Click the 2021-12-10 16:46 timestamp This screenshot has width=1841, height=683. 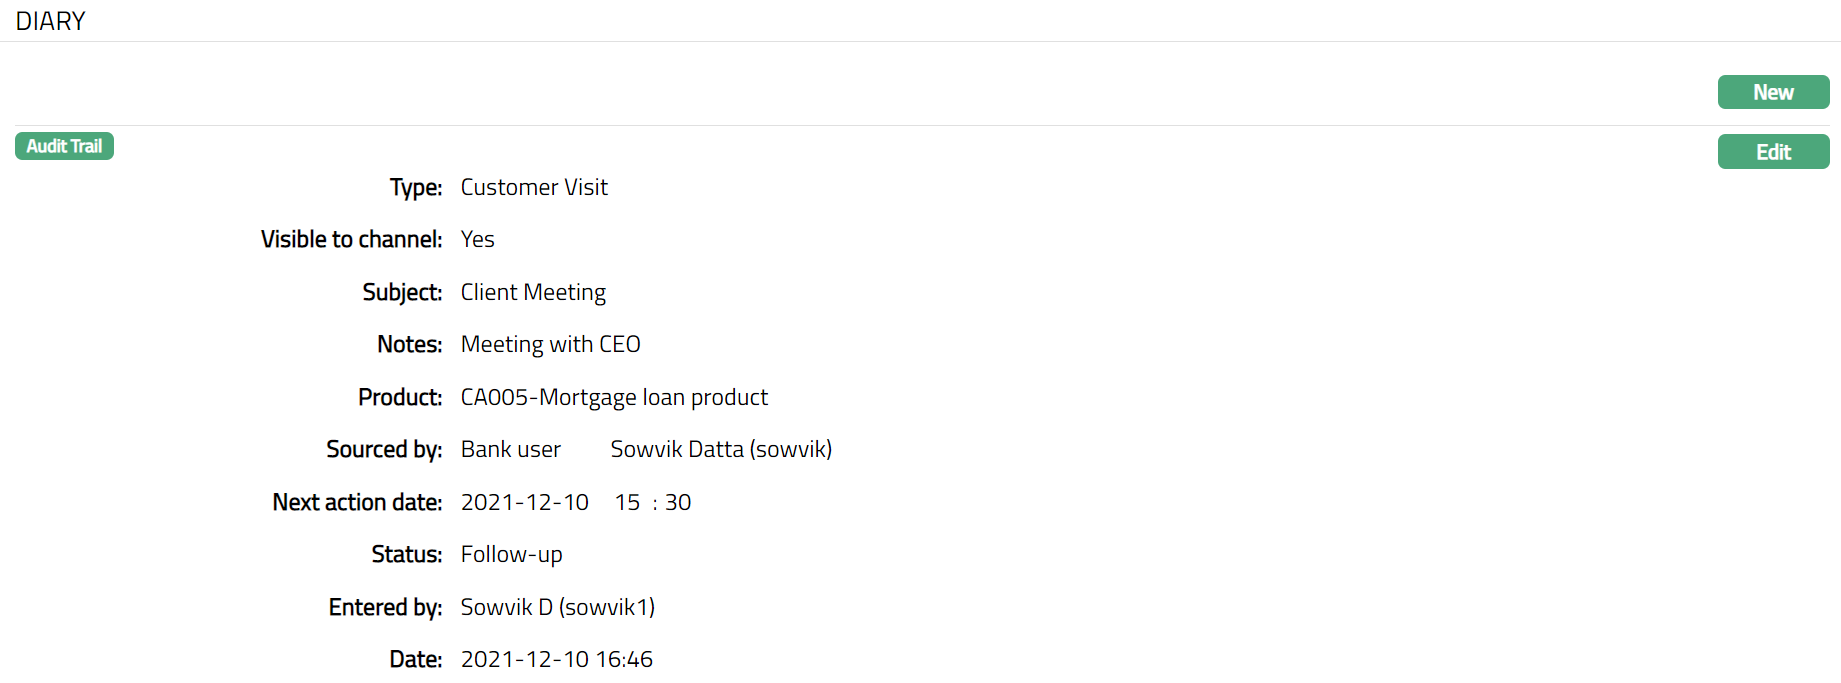click(x=556, y=659)
